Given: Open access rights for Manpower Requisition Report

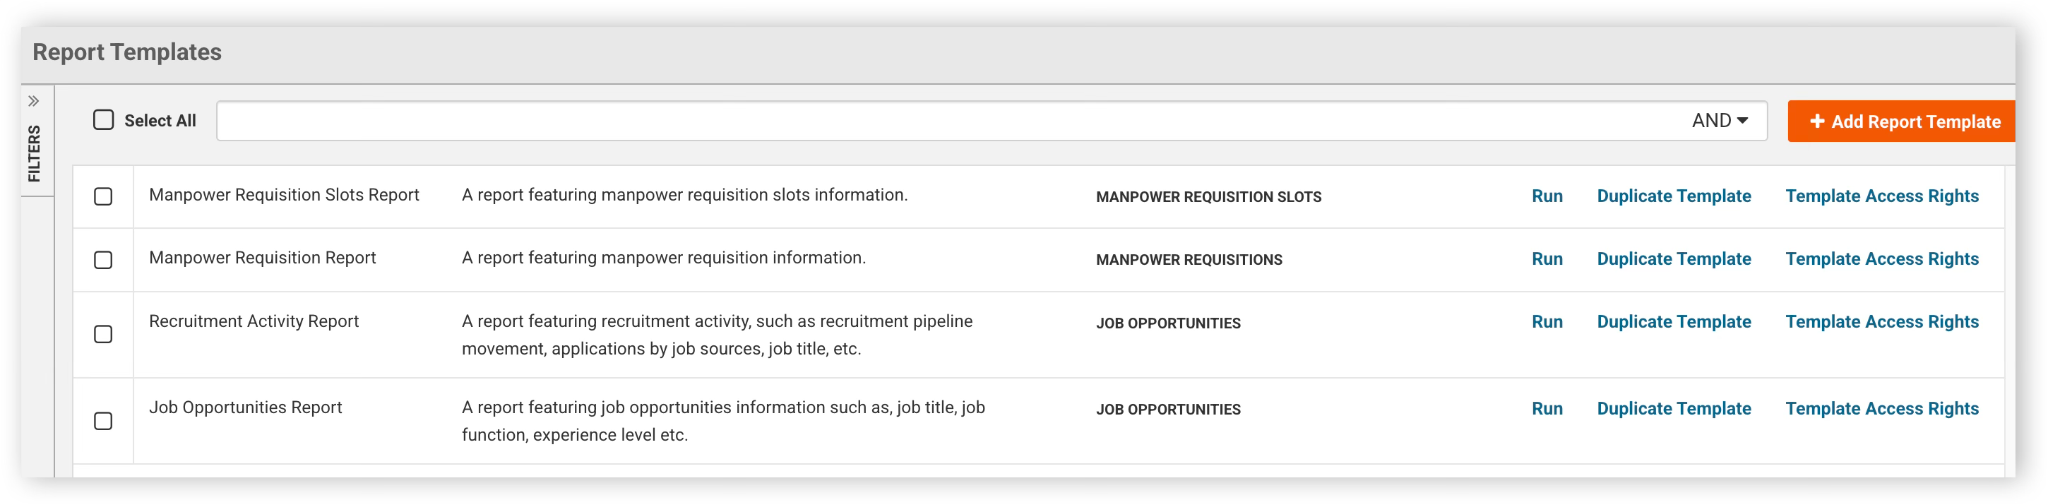Looking at the screenshot, I should point(1882,259).
